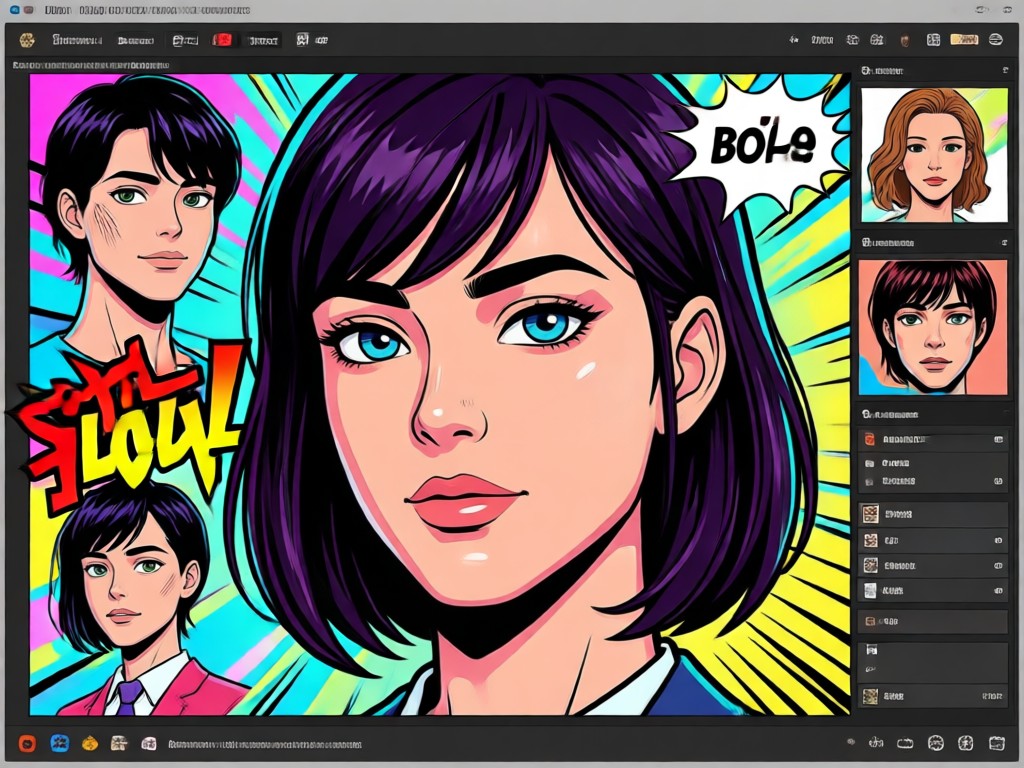Click the yellow gem icon in the bottom bar

pyautogui.click(x=90, y=743)
